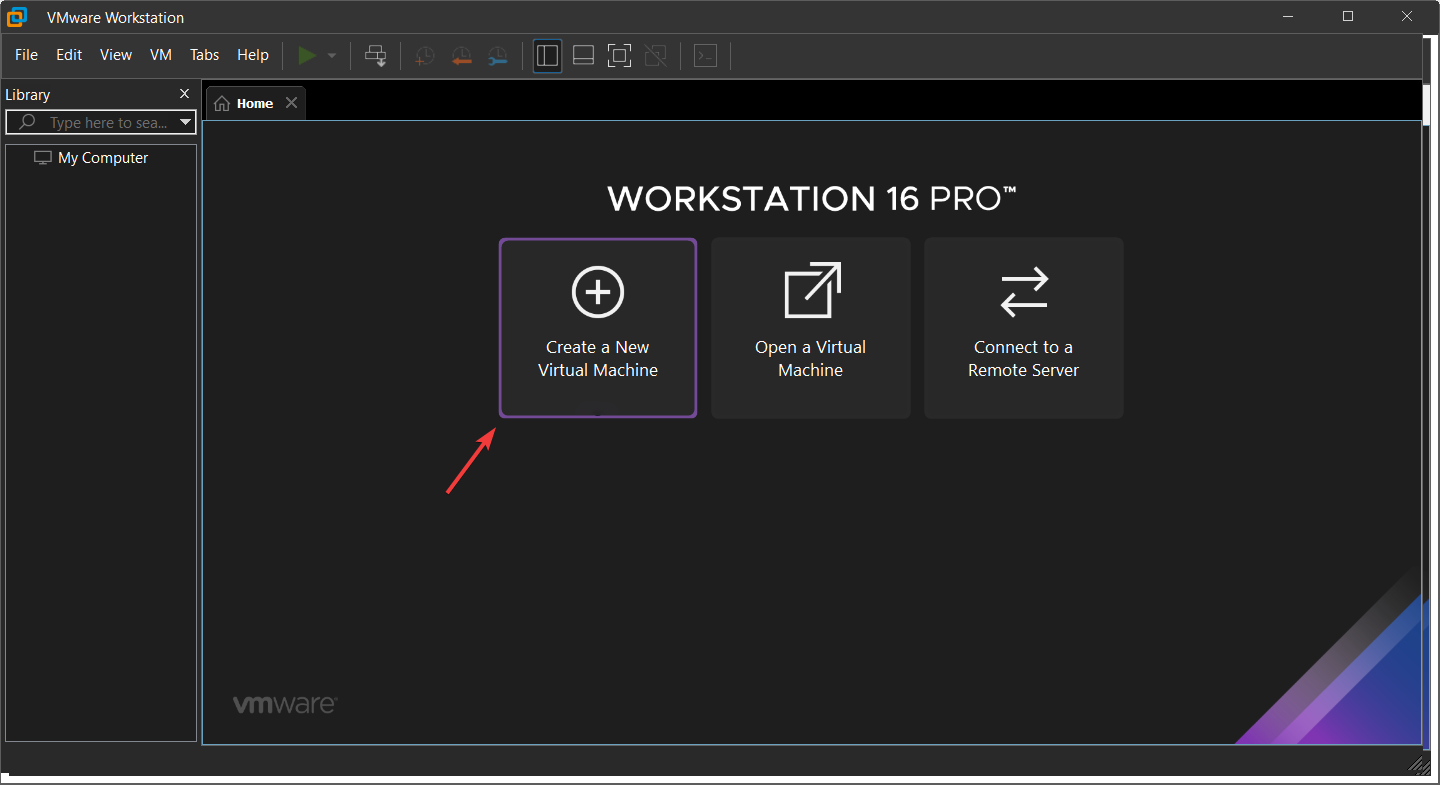
Task: Click the VMware Workstation title bar icon
Action: [x=17, y=17]
